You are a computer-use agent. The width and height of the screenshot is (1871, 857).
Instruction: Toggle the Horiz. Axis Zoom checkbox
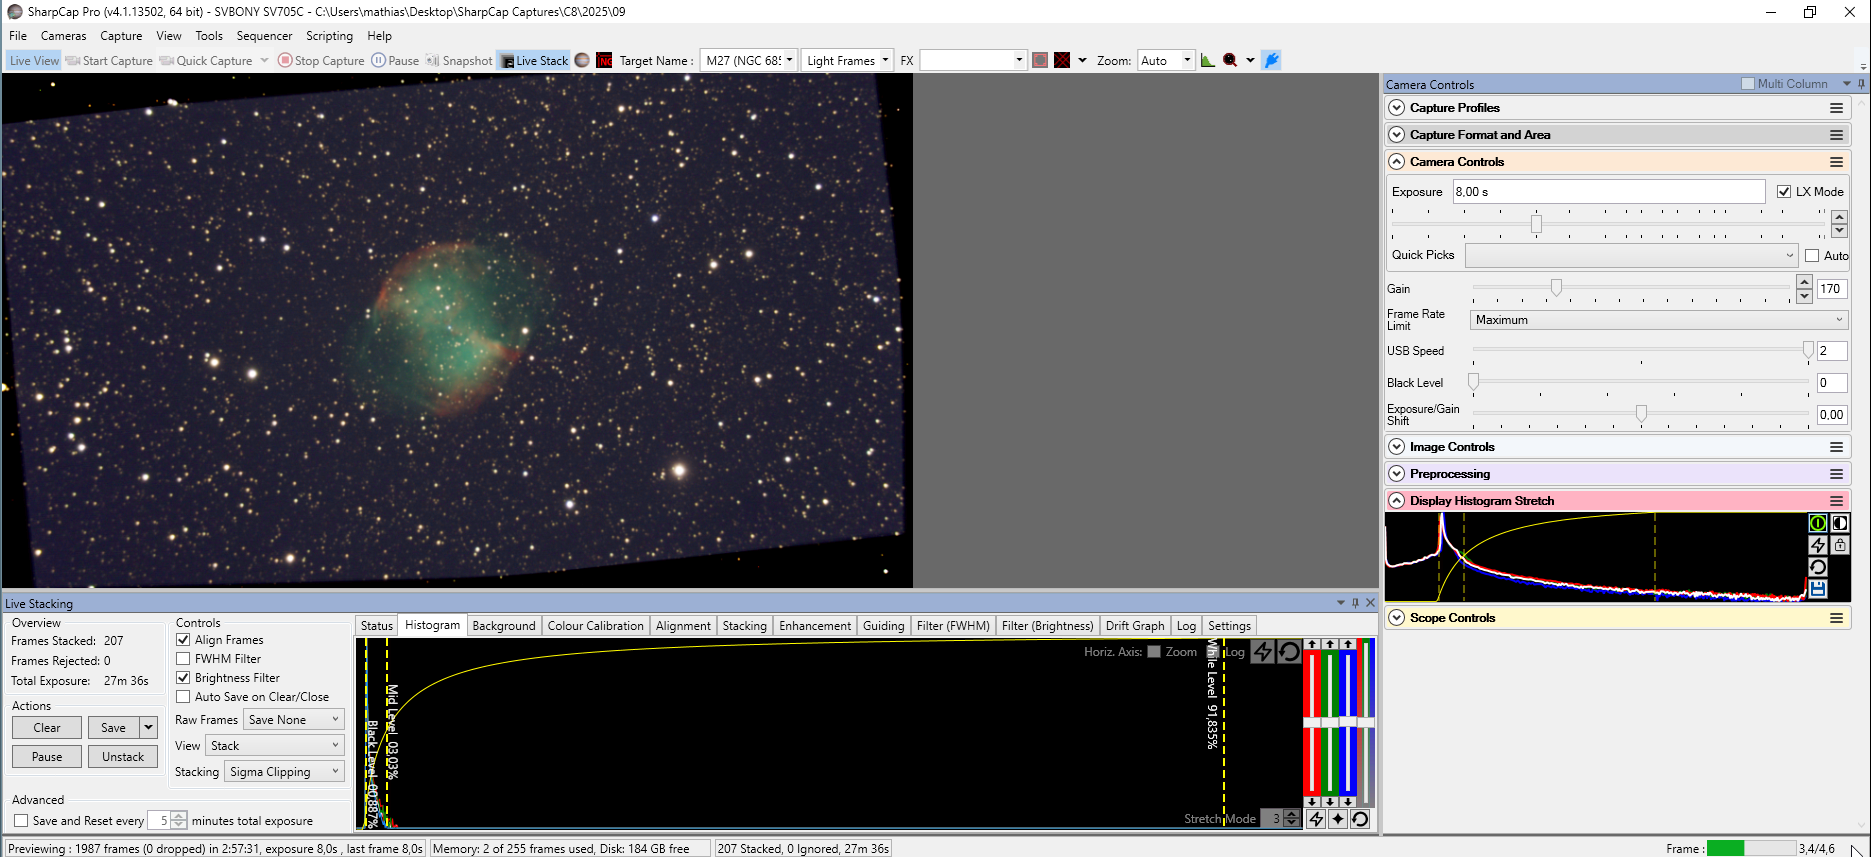point(1154,652)
